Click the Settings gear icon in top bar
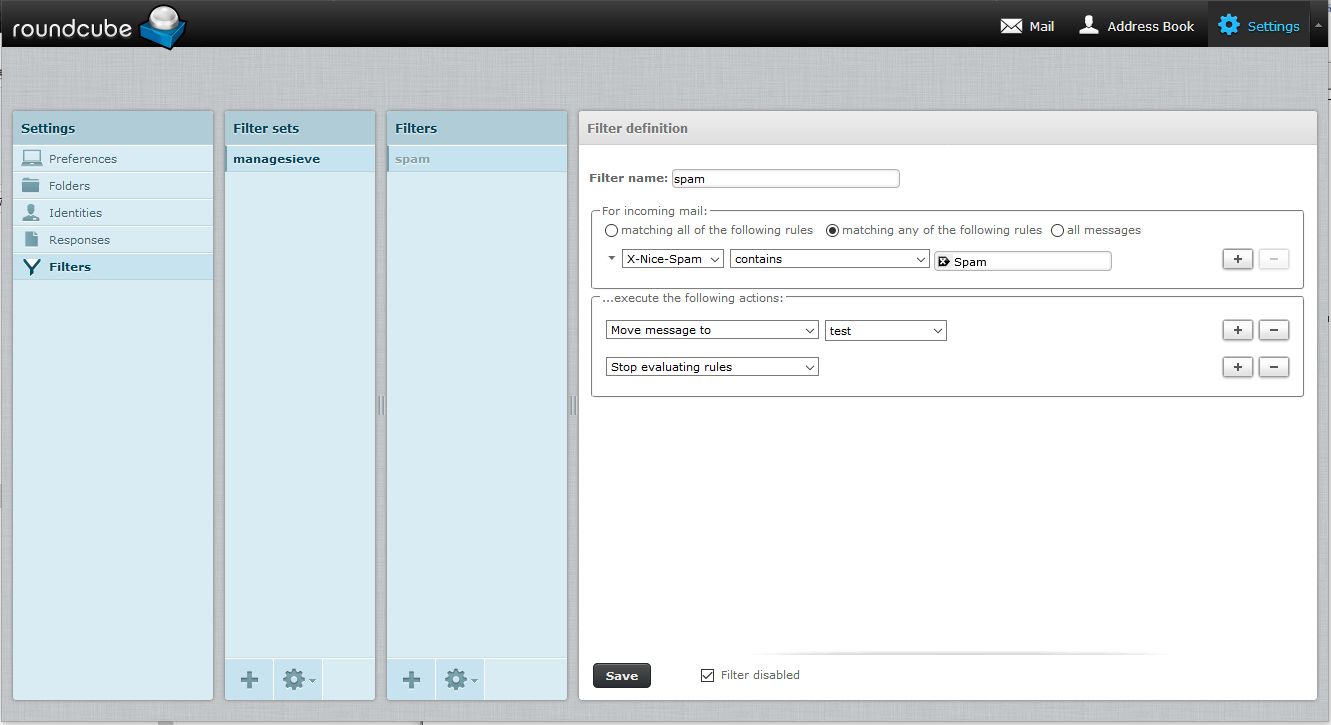Image resolution: width=1331 pixels, height=725 pixels. click(1229, 26)
